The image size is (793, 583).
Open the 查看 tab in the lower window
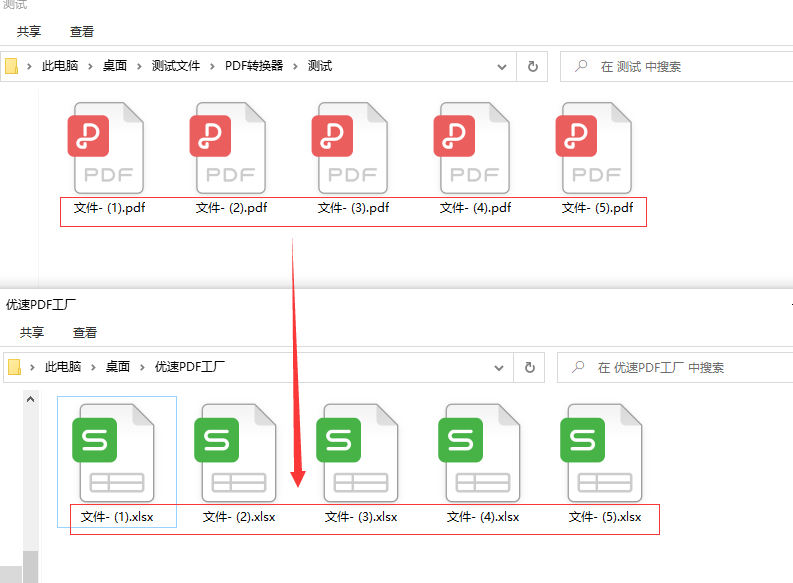pos(85,332)
